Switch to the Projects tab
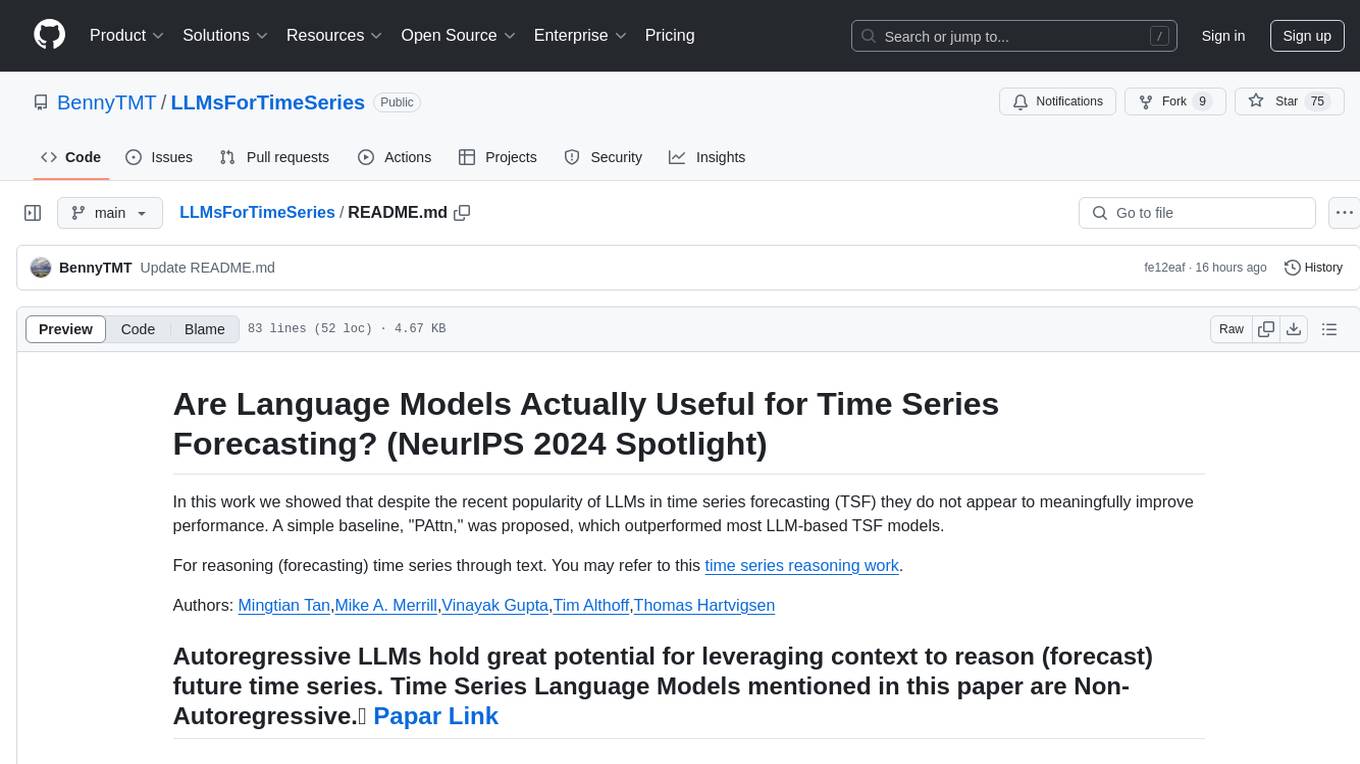 click(498, 157)
